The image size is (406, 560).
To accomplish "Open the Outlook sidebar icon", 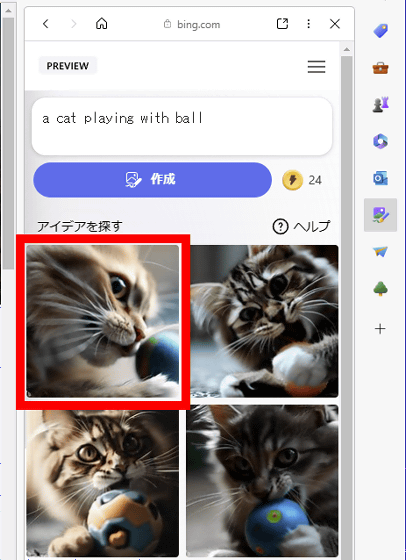I will 381,178.
